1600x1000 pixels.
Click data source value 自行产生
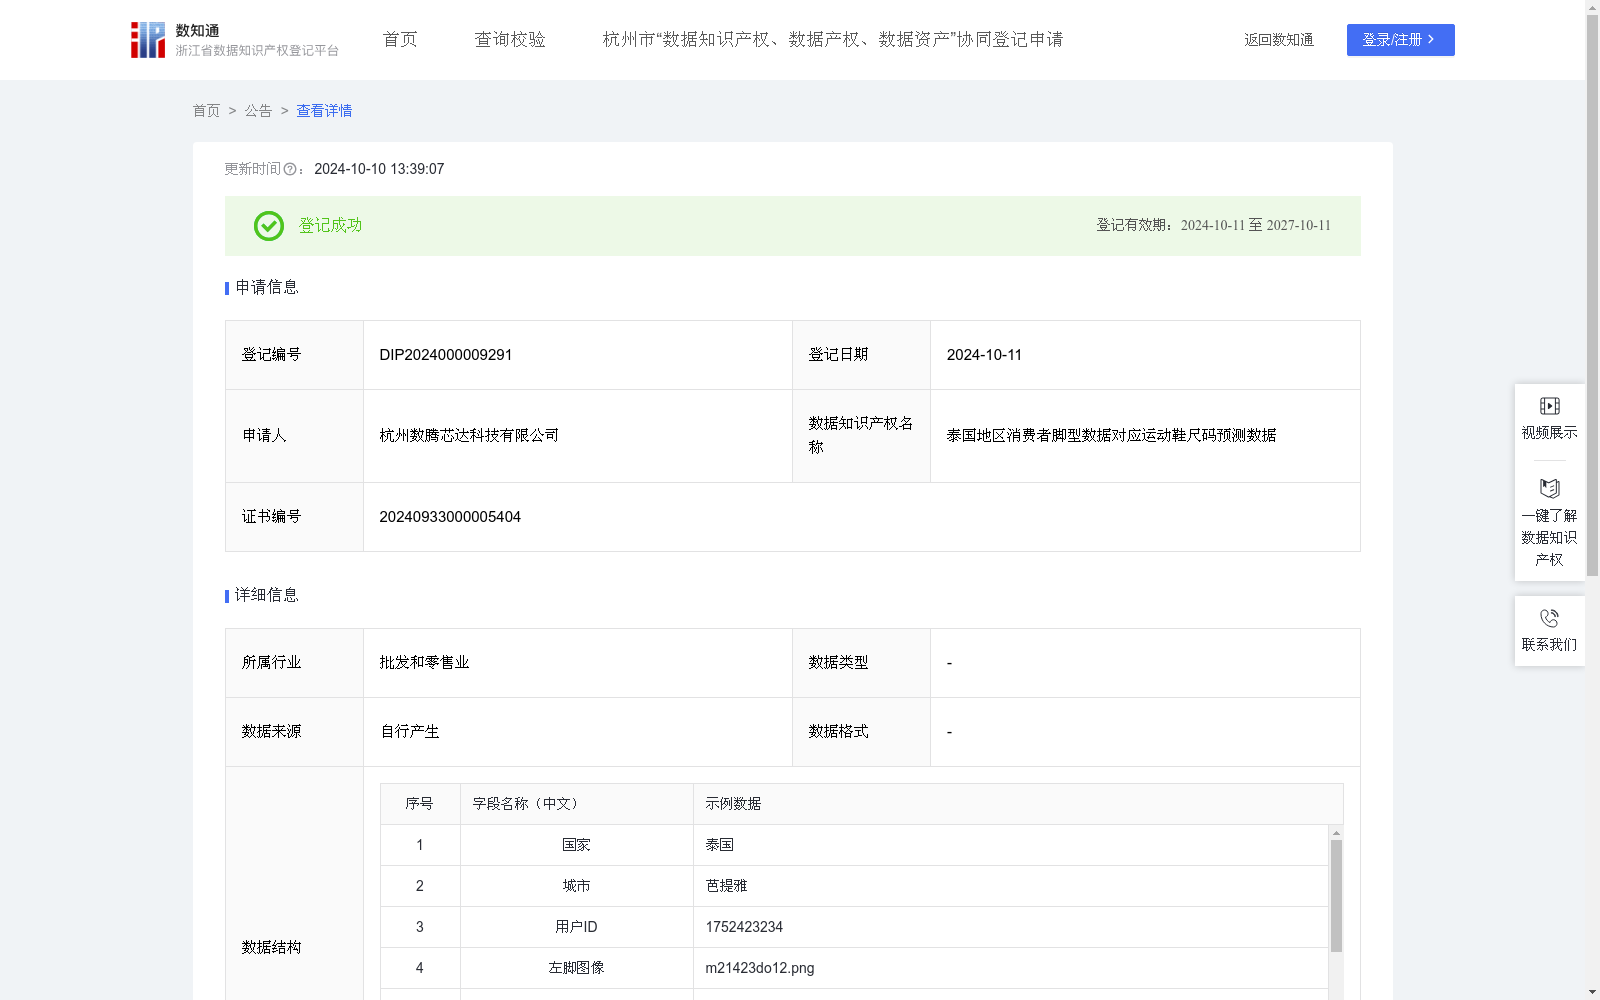pyautogui.click(x=409, y=732)
